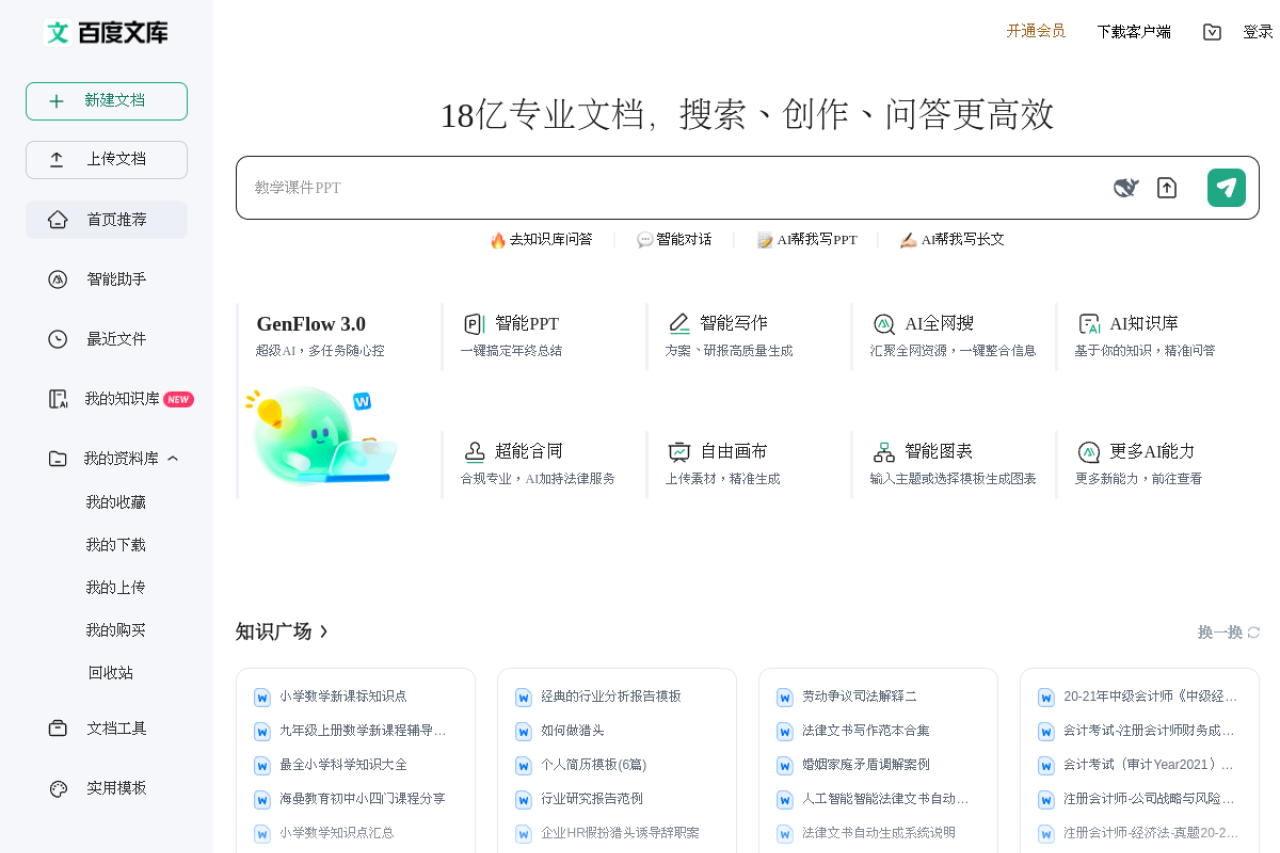Open 智能助手 via its sidebar icon
The image size is (1280, 853).
58,280
